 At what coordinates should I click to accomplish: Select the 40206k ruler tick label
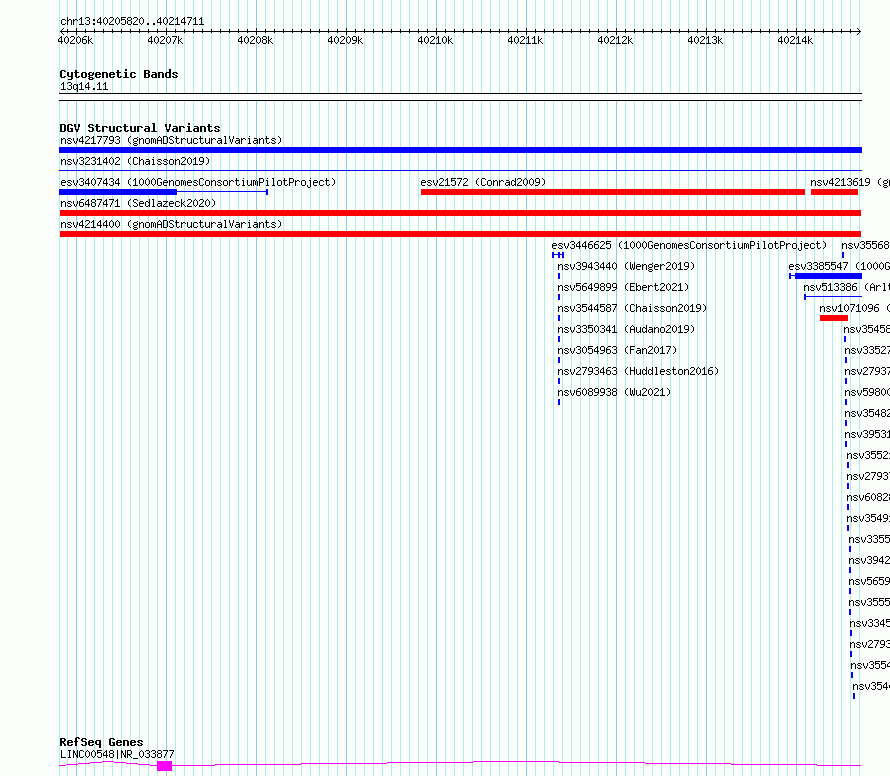coord(75,40)
